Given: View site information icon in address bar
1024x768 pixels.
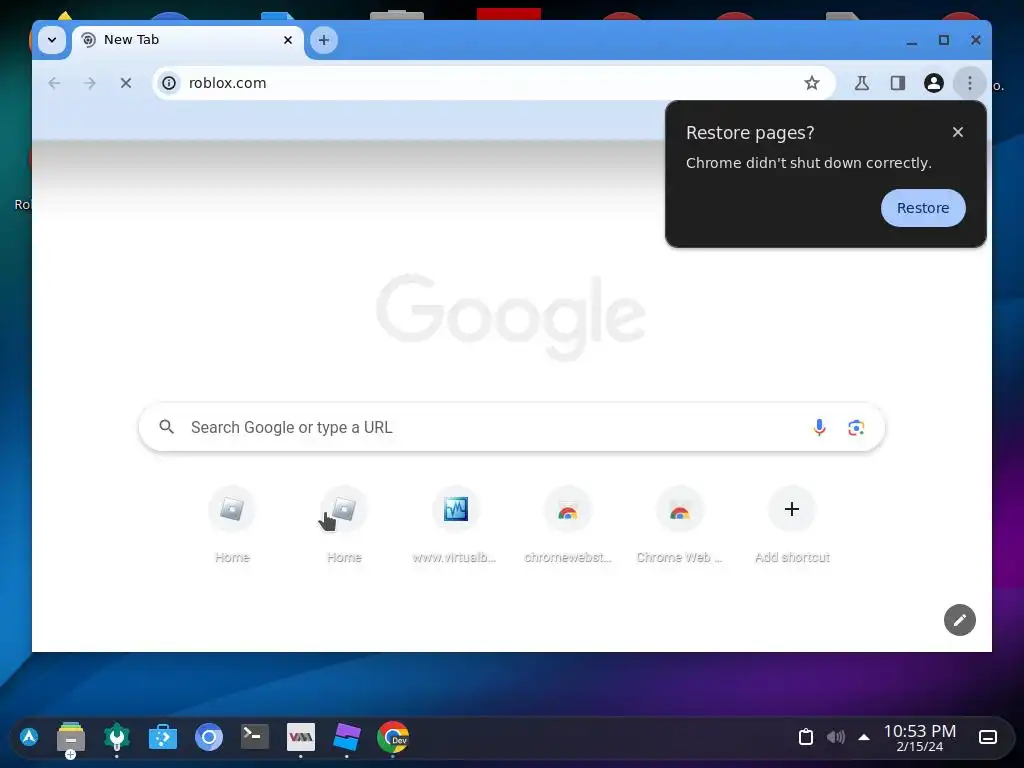Looking at the screenshot, I should [169, 83].
